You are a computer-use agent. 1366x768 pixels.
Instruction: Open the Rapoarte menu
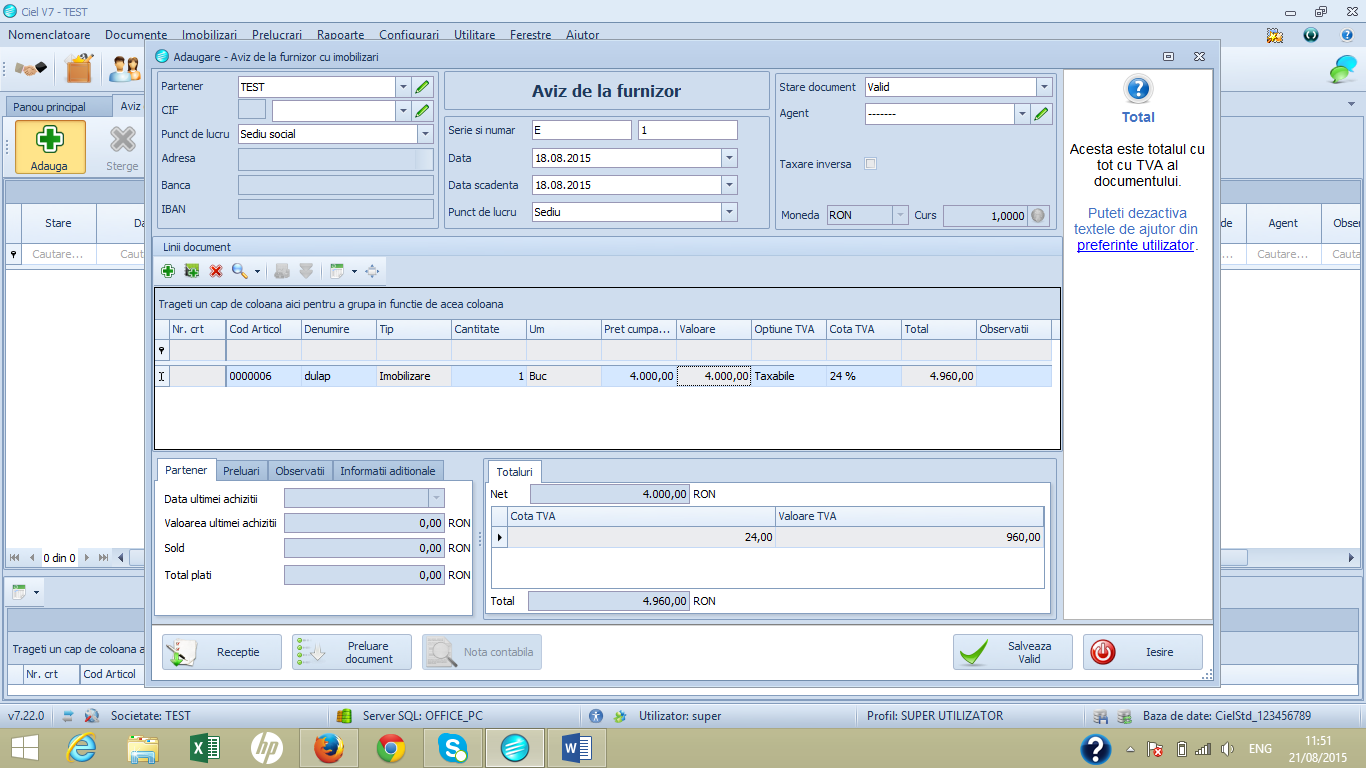341,35
